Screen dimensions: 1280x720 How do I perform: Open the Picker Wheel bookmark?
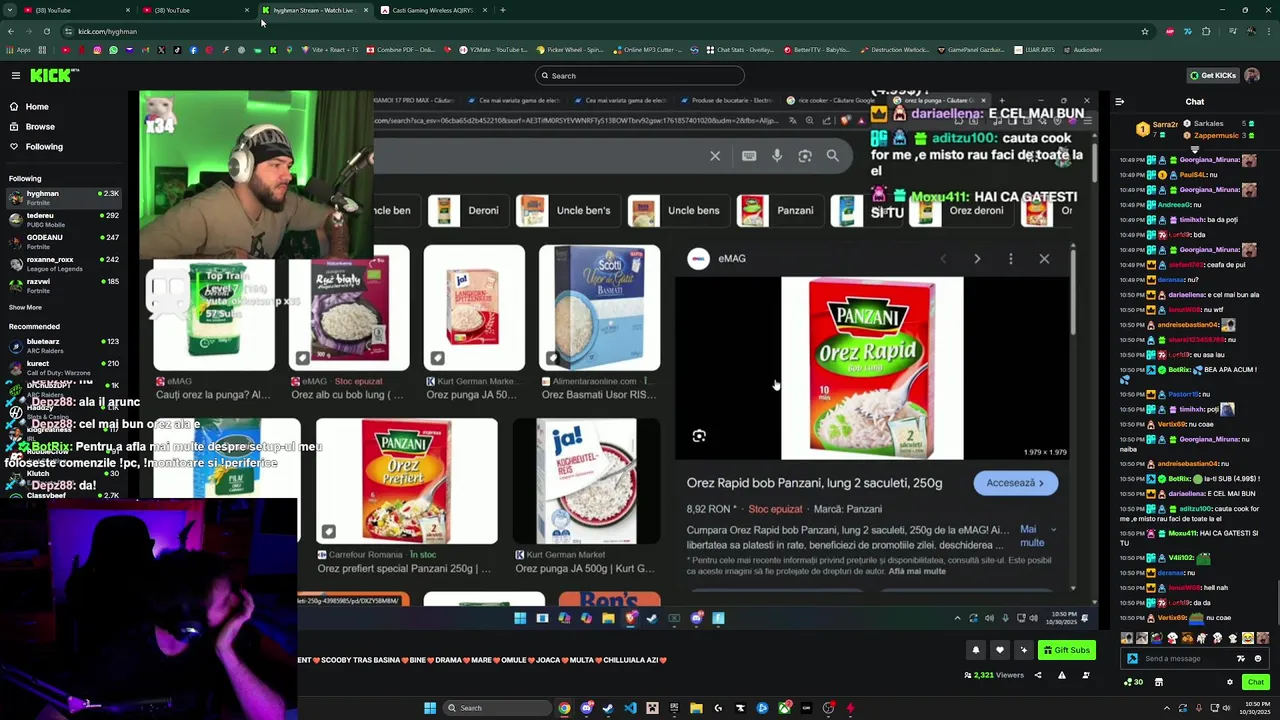[x=570, y=49]
